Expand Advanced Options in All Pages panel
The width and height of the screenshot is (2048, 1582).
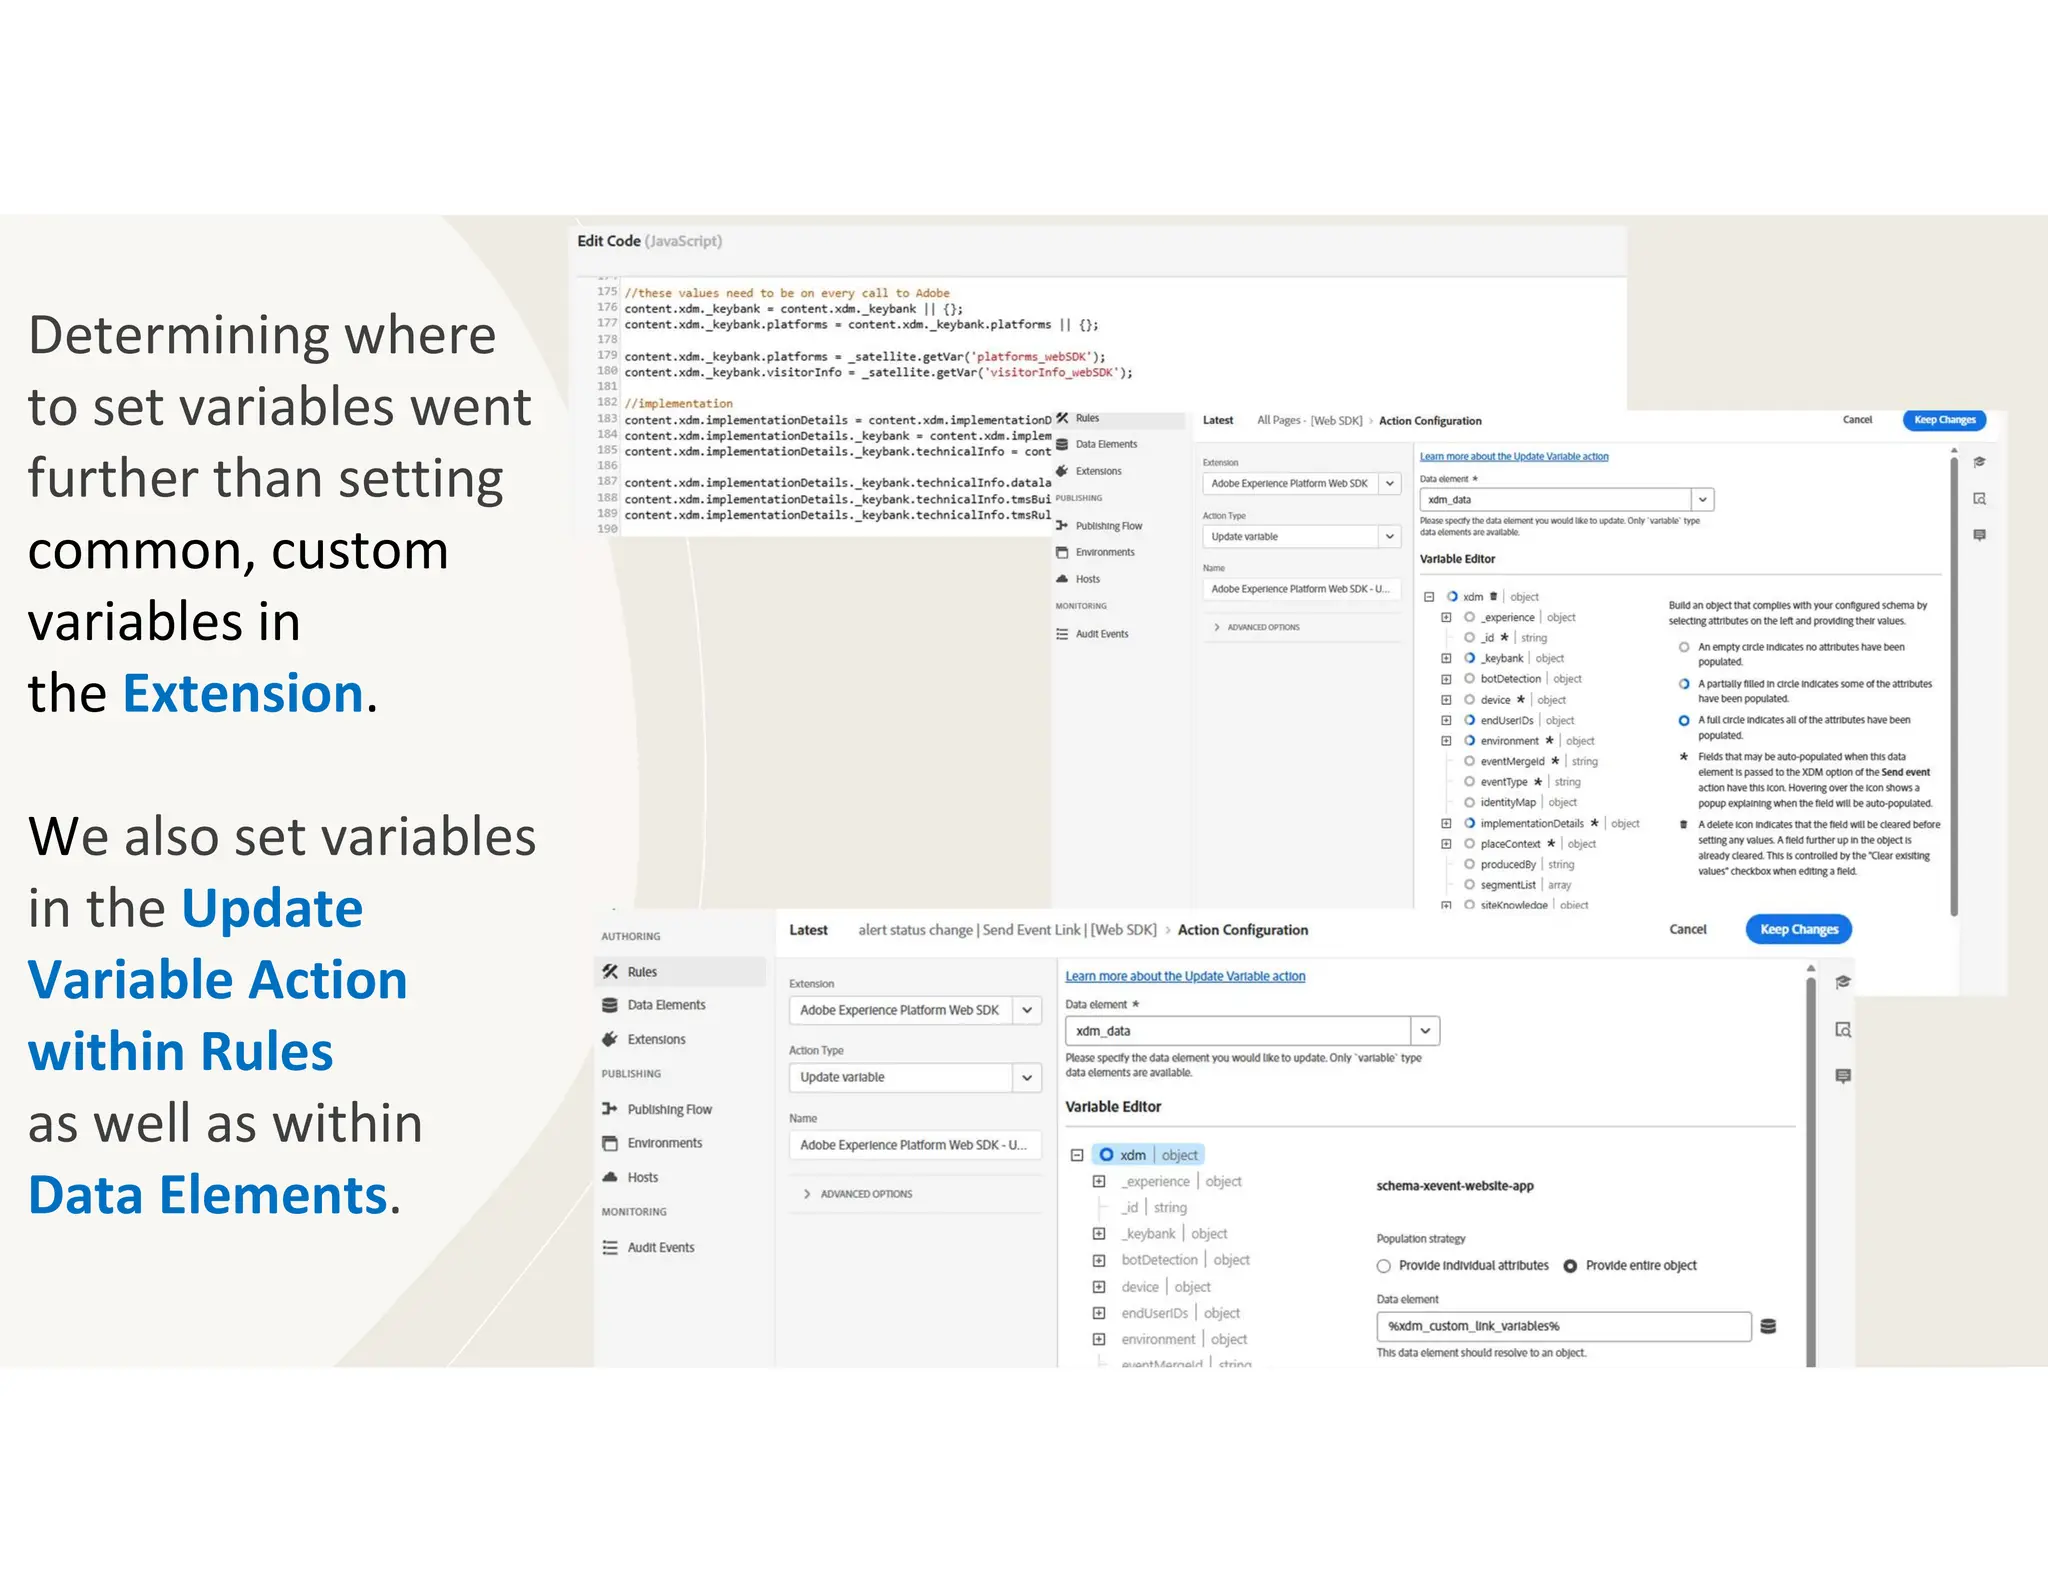[1256, 627]
